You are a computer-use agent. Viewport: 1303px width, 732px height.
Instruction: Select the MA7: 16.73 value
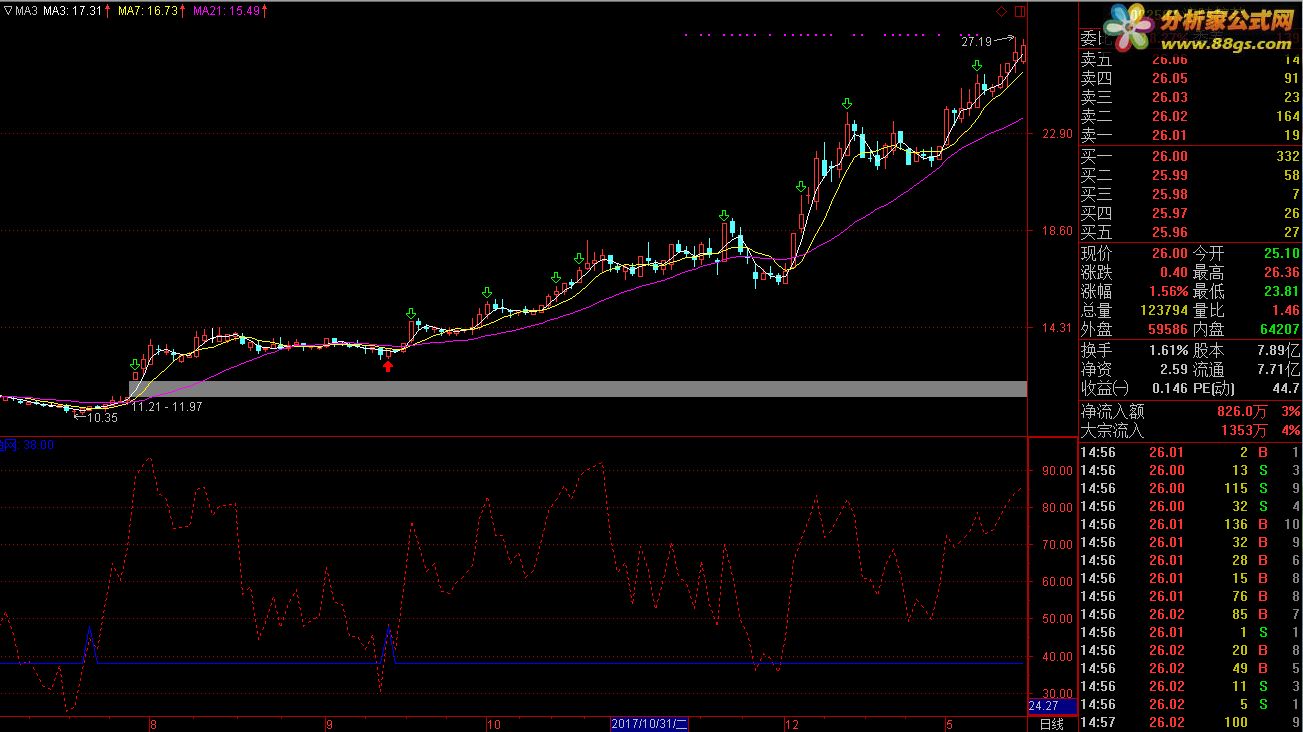pos(151,10)
